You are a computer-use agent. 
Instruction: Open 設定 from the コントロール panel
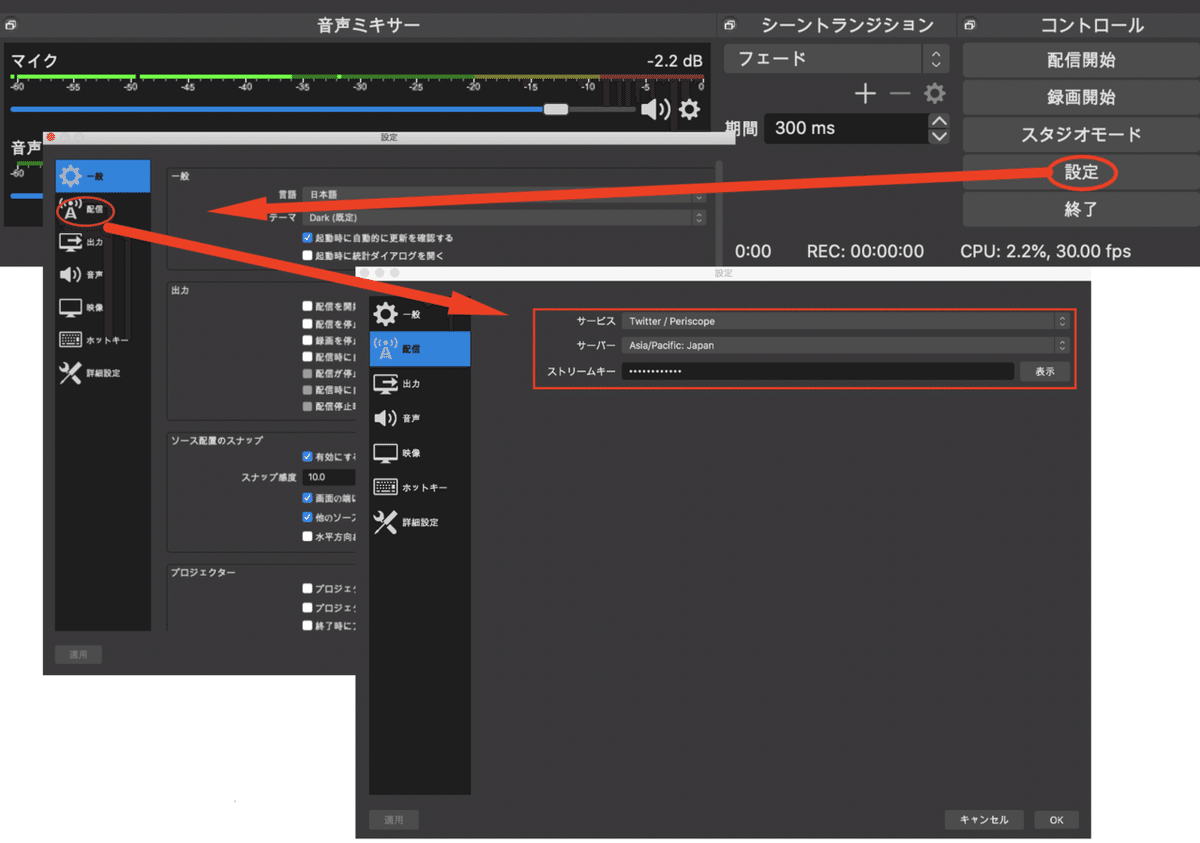(x=1080, y=172)
